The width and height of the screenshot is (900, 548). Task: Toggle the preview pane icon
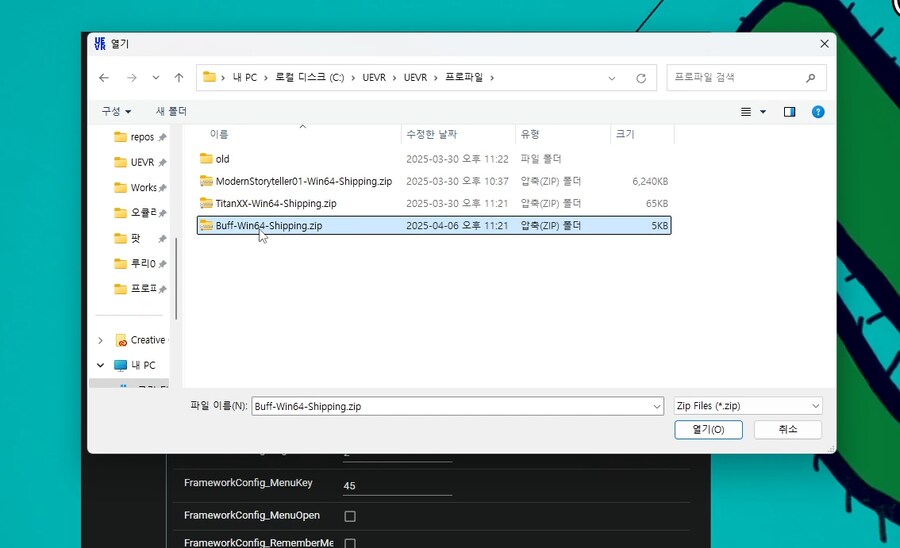pos(789,112)
